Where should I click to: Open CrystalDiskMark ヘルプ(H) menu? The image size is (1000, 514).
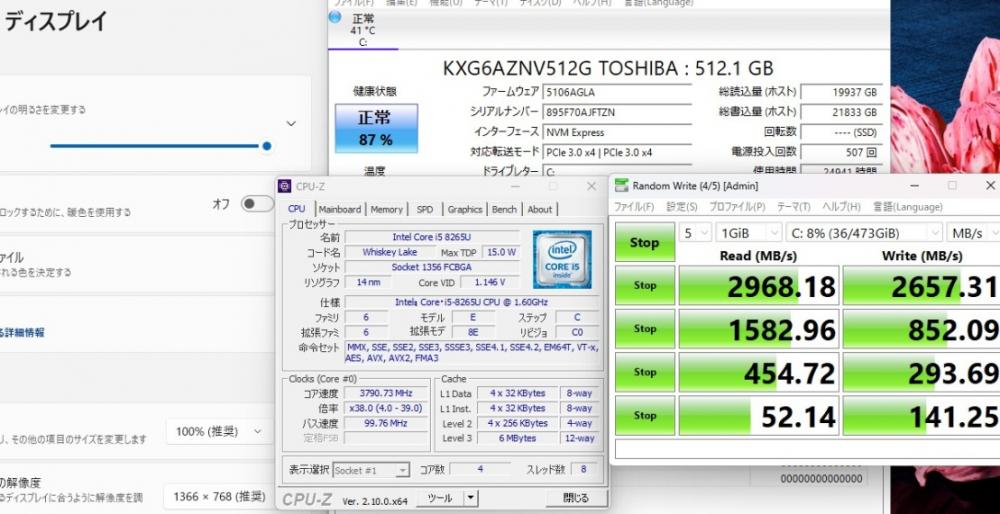841,207
